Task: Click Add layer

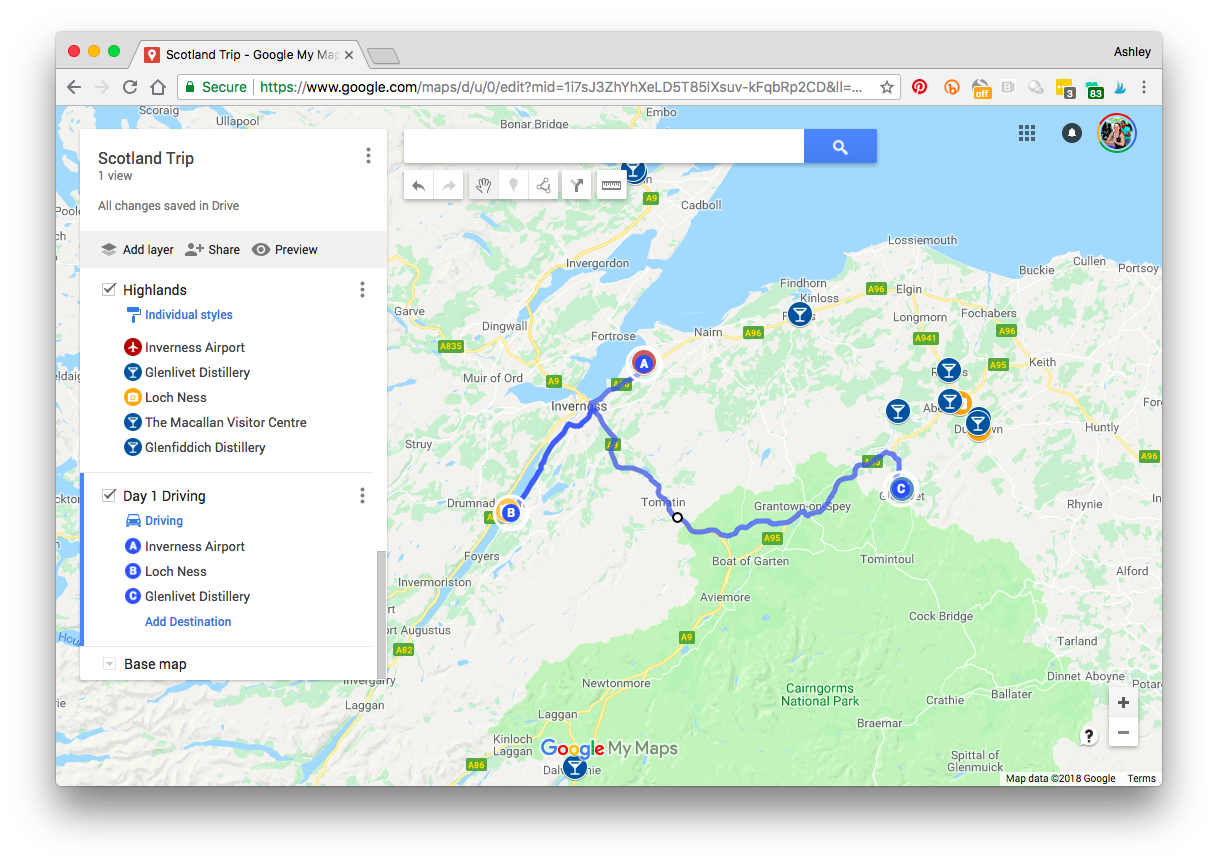Action: coord(138,250)
